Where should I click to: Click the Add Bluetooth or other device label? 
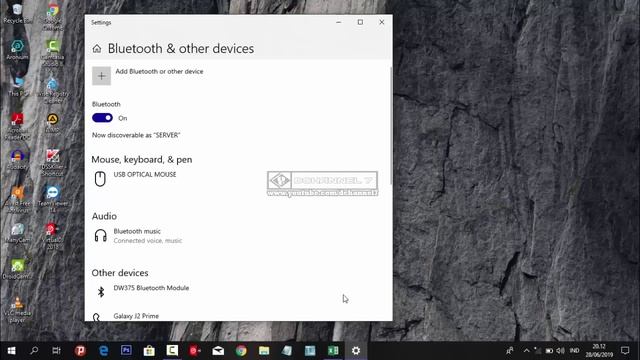(x=159, y=71)
